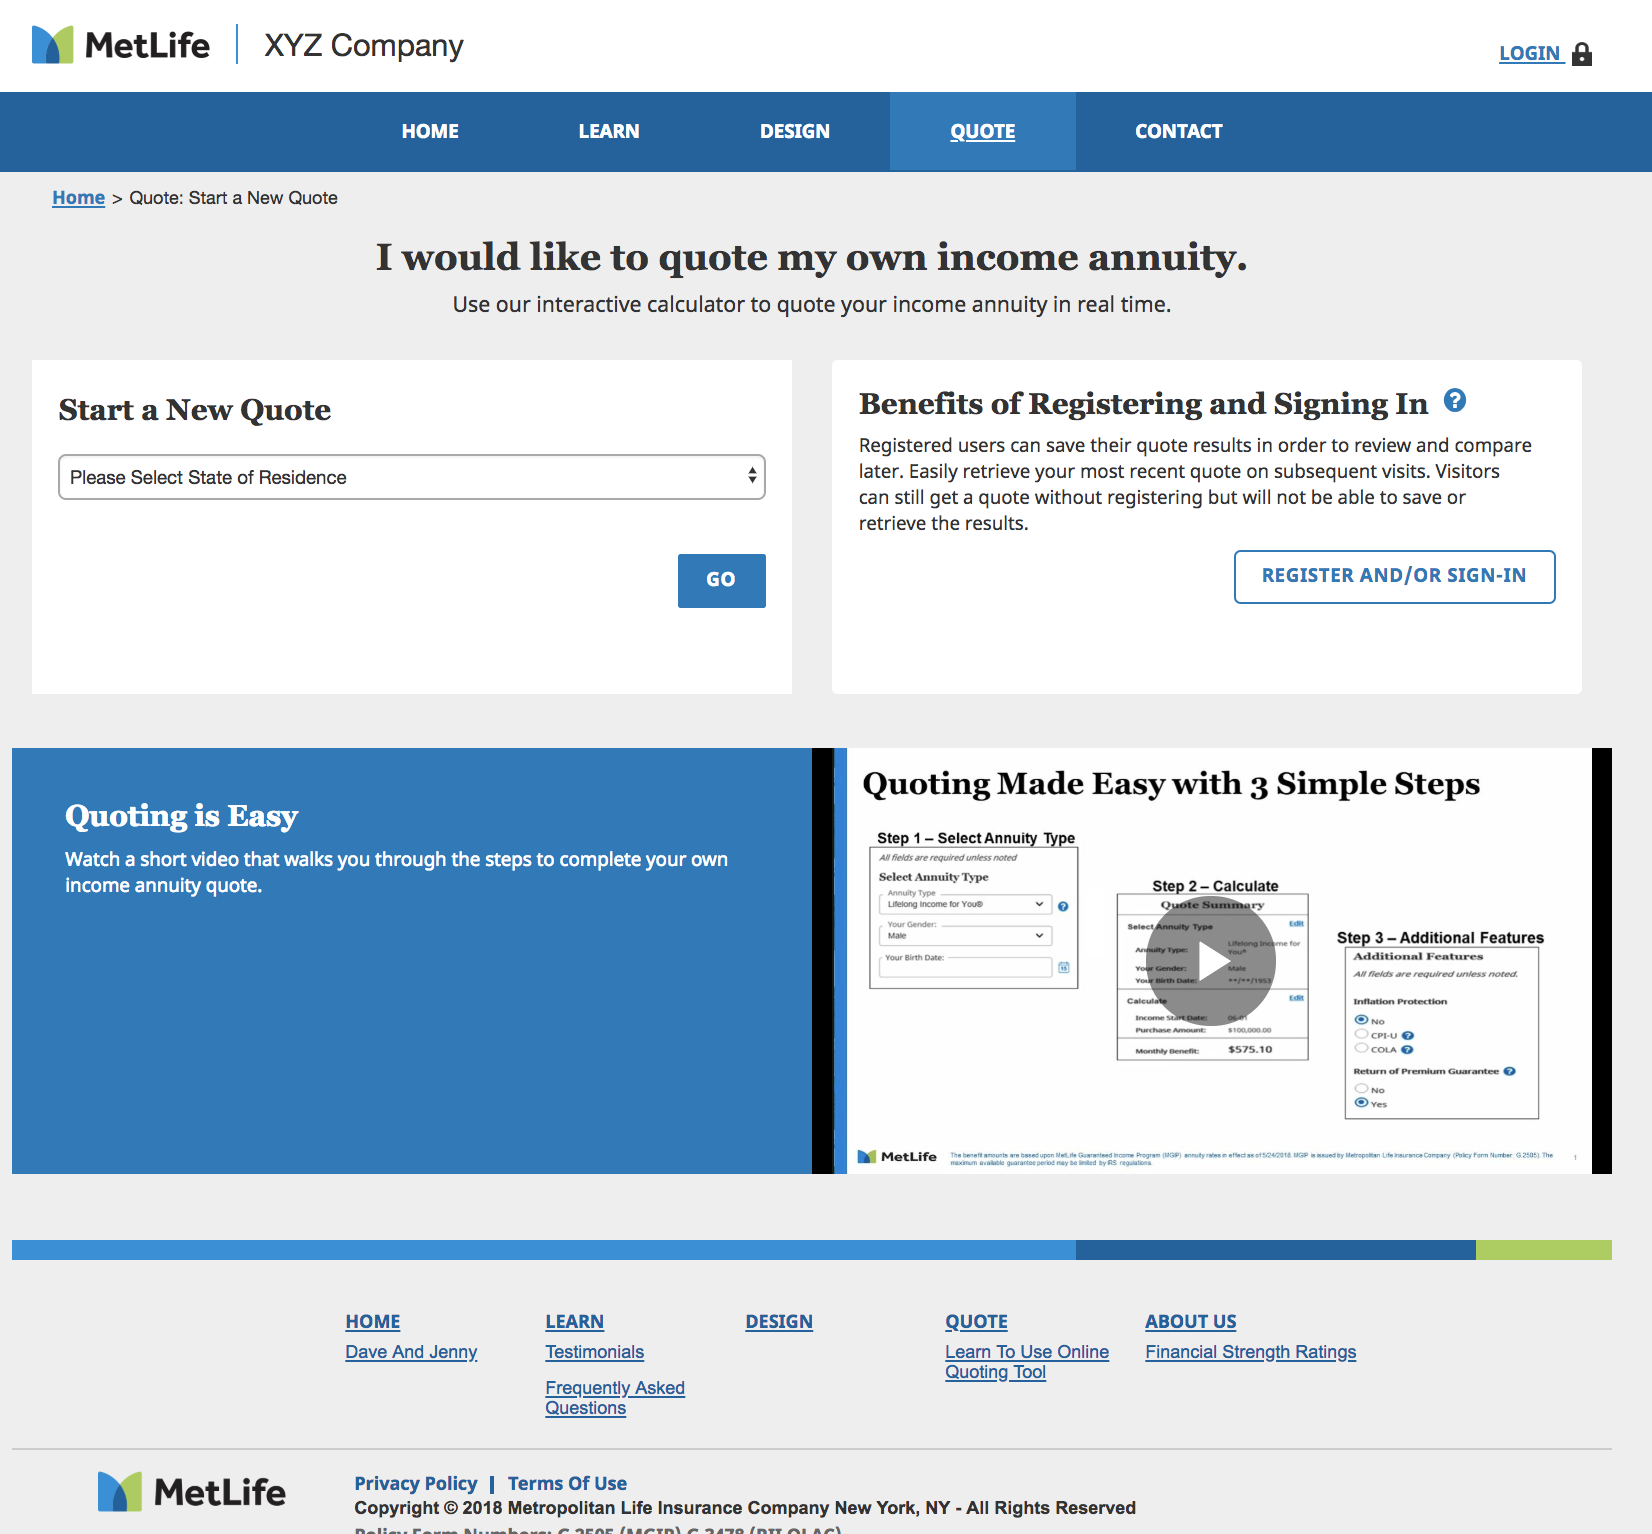Open the ABOUT US footer link
Image resolution: width=1652 pixels, height=1534 pixels.
tap(1191, 1322)
